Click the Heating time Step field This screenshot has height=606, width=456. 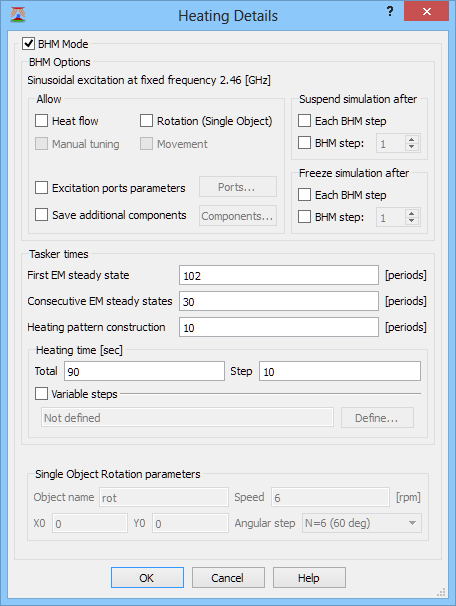coord(340,371)
